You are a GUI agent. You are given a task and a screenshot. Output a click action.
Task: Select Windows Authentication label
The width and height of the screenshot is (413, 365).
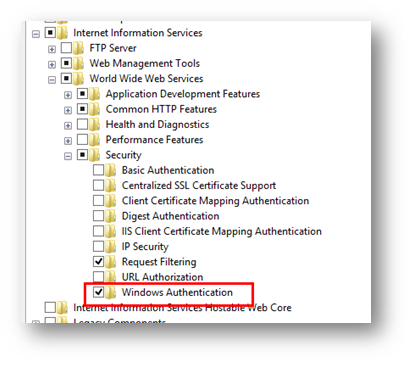(x=177, y=292)
